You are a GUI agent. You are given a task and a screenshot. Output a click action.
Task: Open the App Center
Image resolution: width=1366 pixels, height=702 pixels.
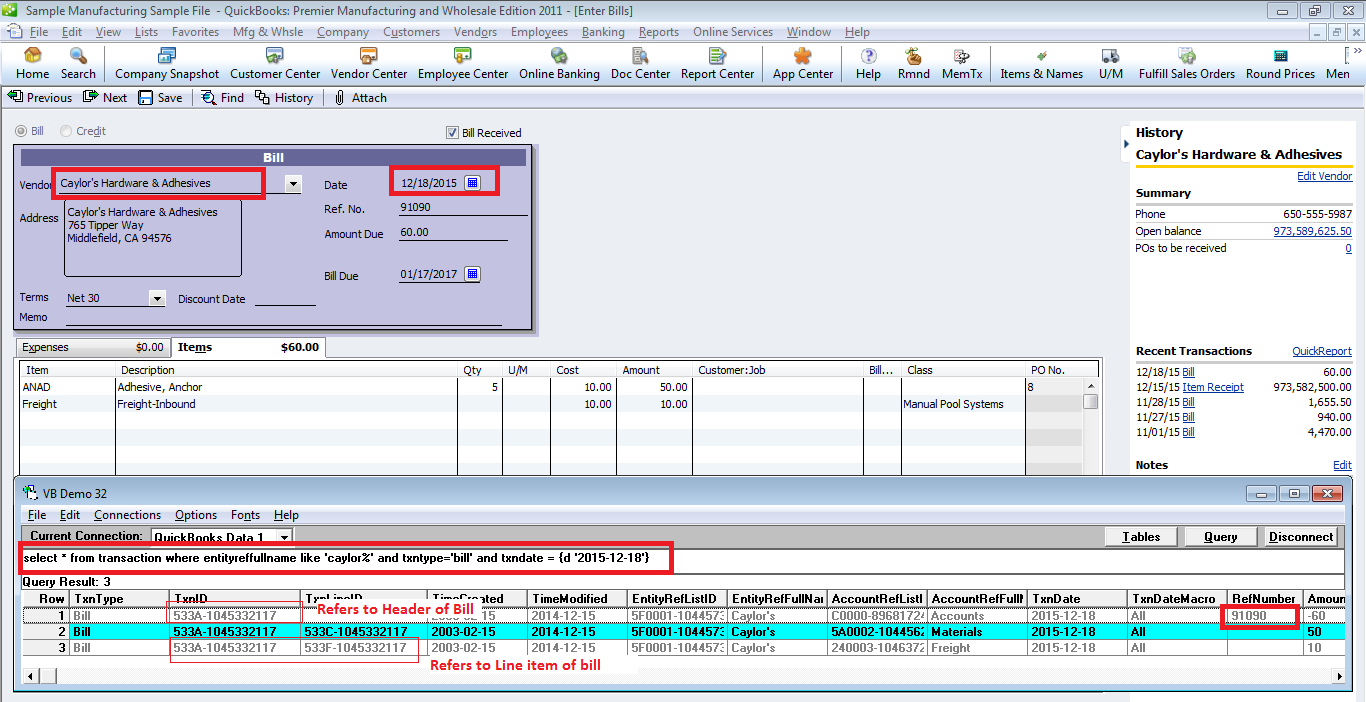point(802,64)
